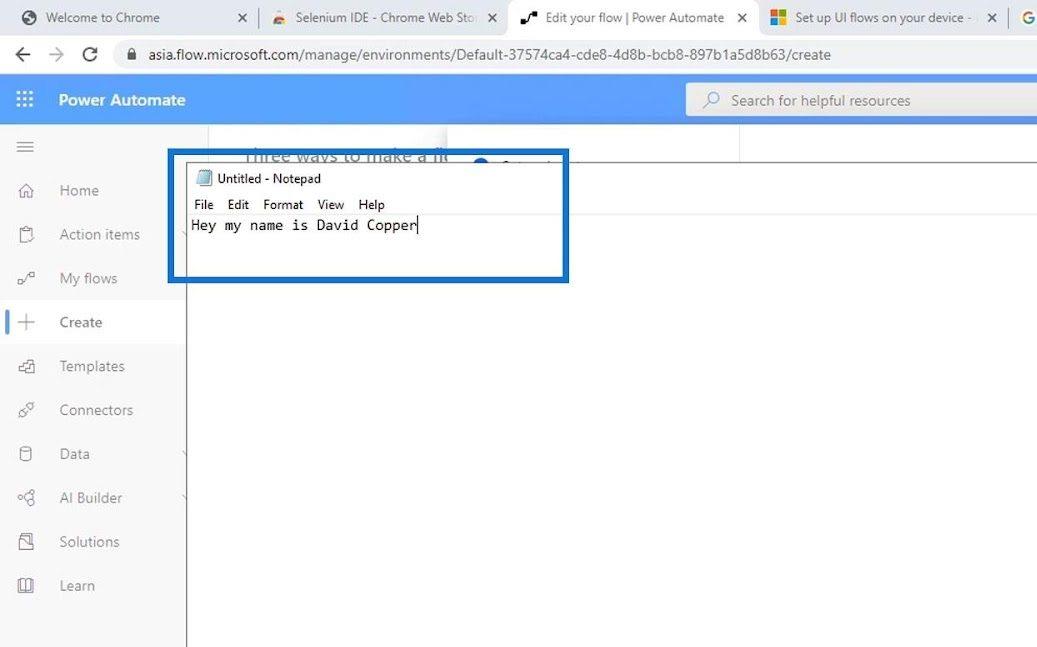Viewport: 1037px width, 647px height.
Task: Click the Learn book icon
Action: (26, 585)
